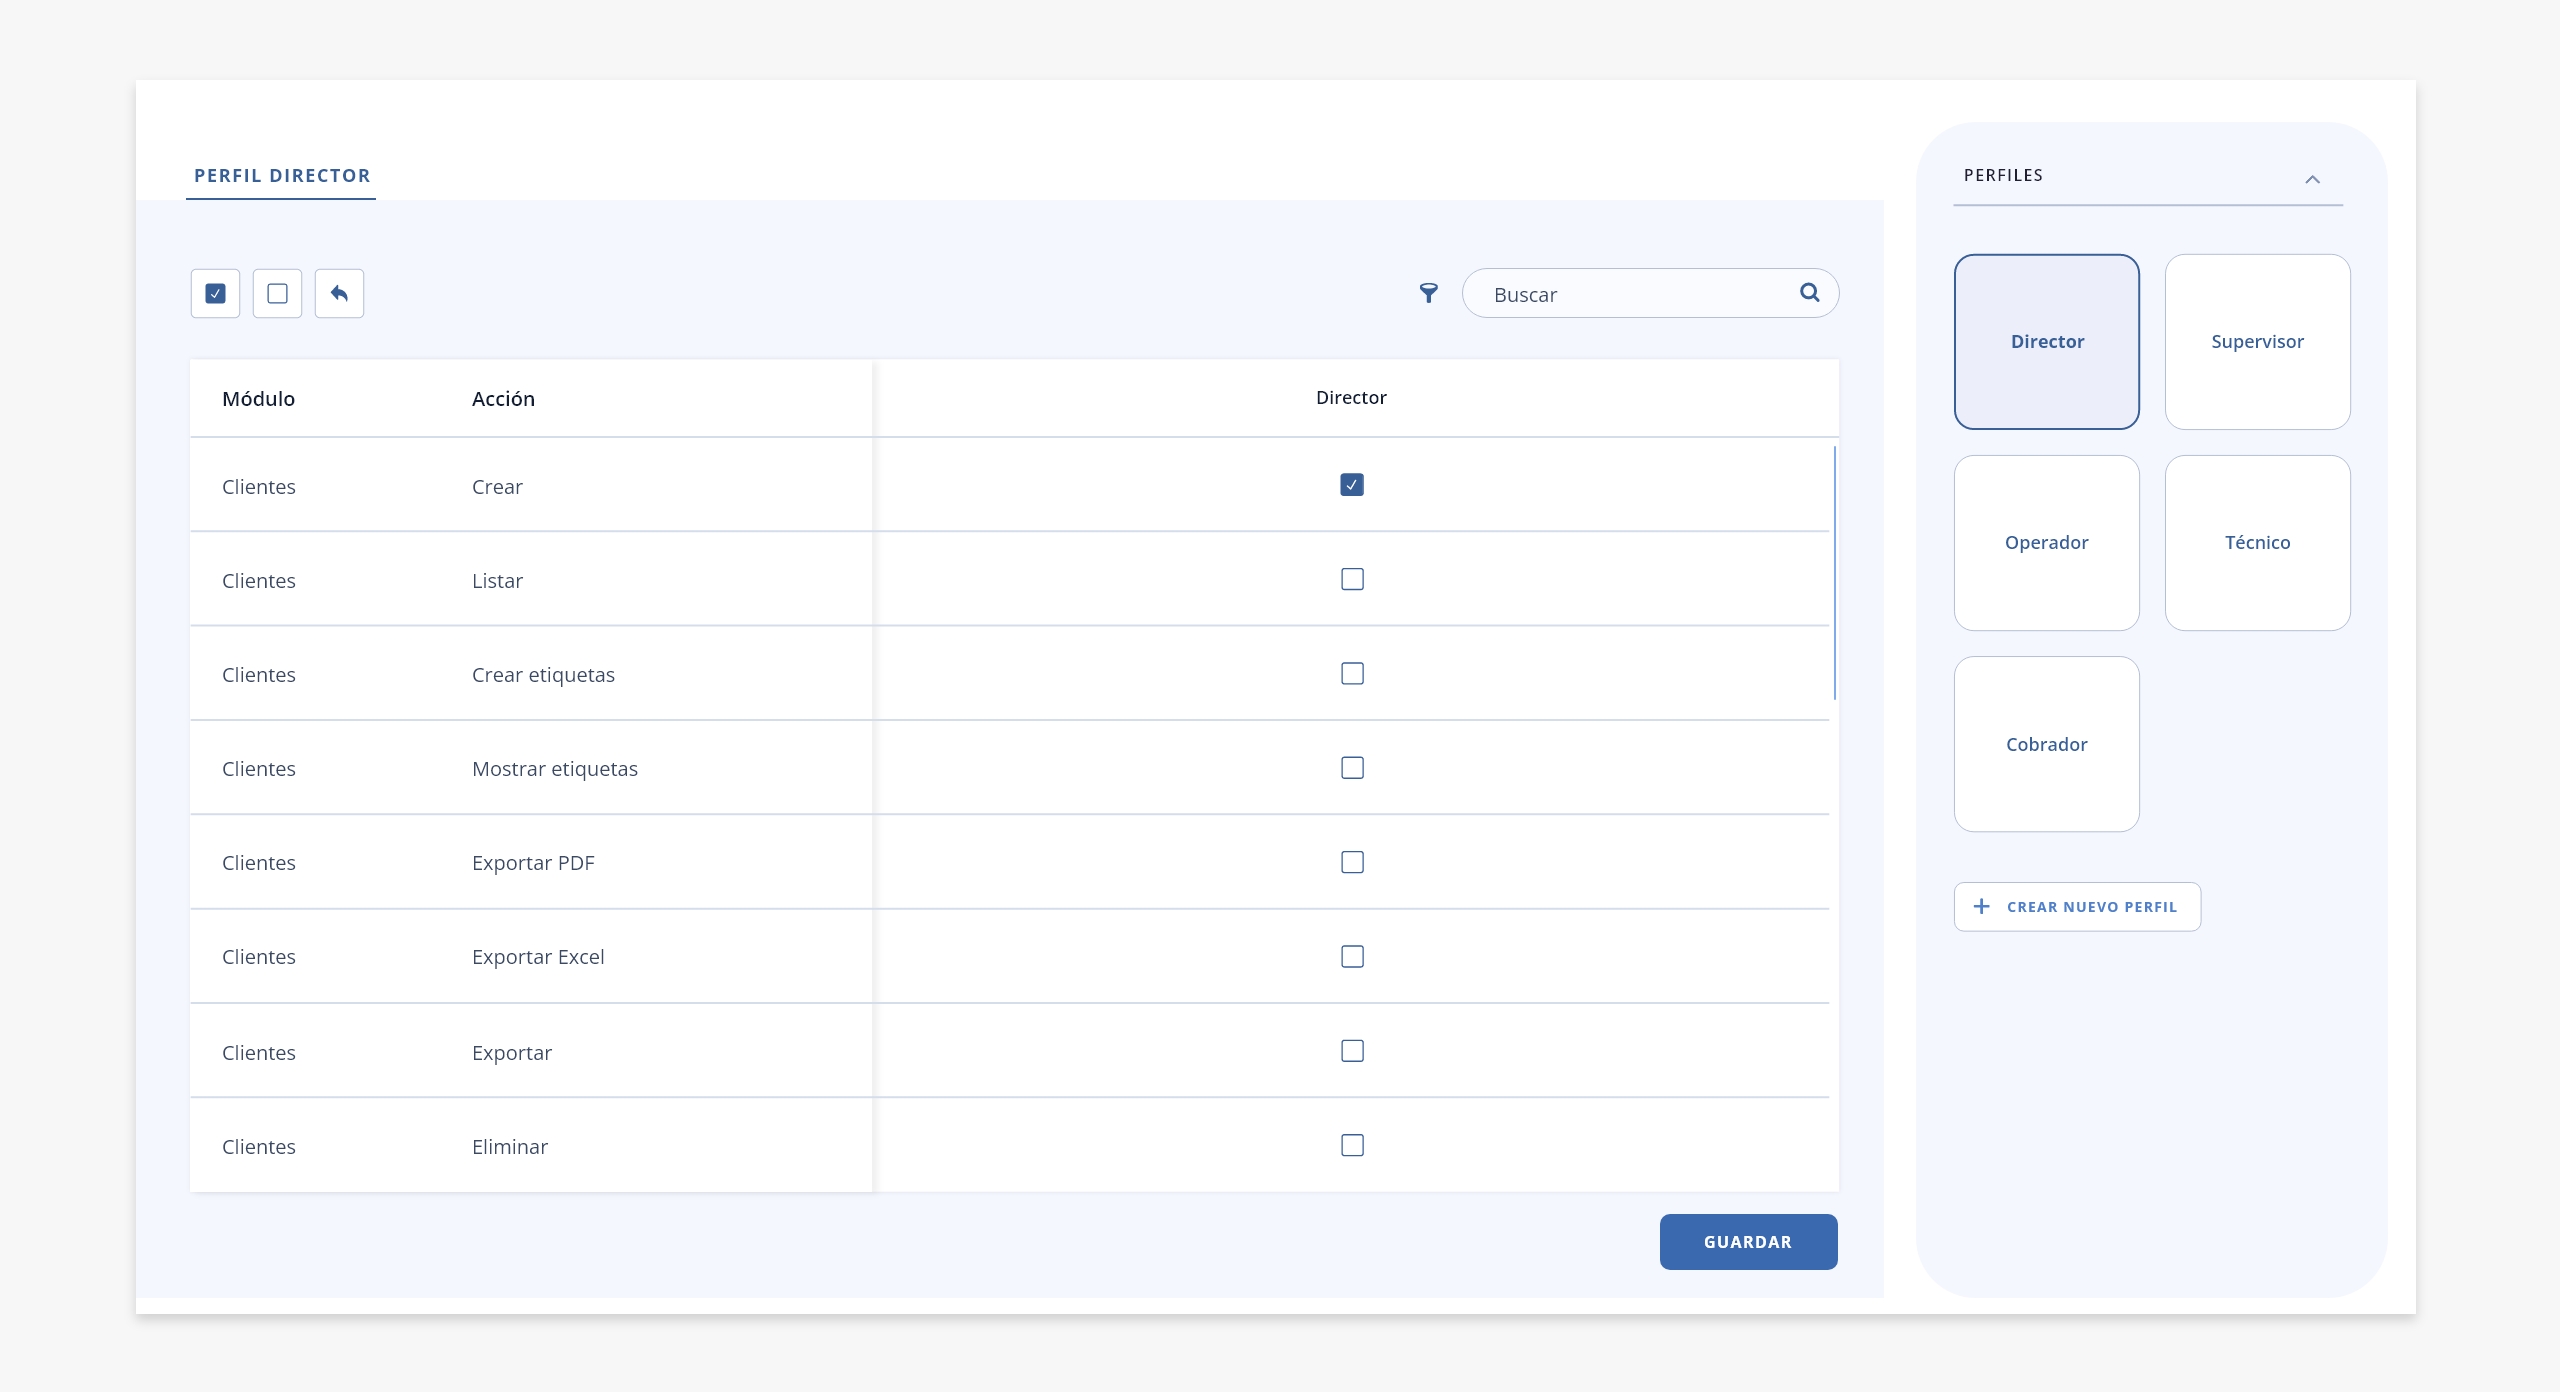The height and width of the screenshot is (1392, 2560).
Task: Tick the Clientes Eliminar checkbox
Action: [x=1352, y=1145]
